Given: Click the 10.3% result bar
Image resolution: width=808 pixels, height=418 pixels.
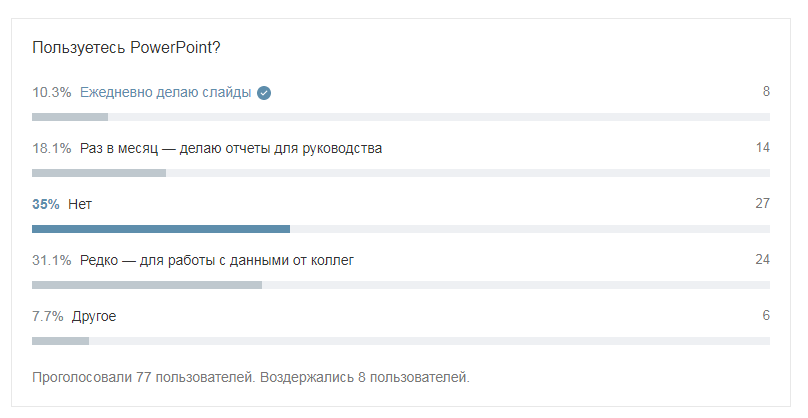Looking at the screenshot, I should tap(70, 117).
